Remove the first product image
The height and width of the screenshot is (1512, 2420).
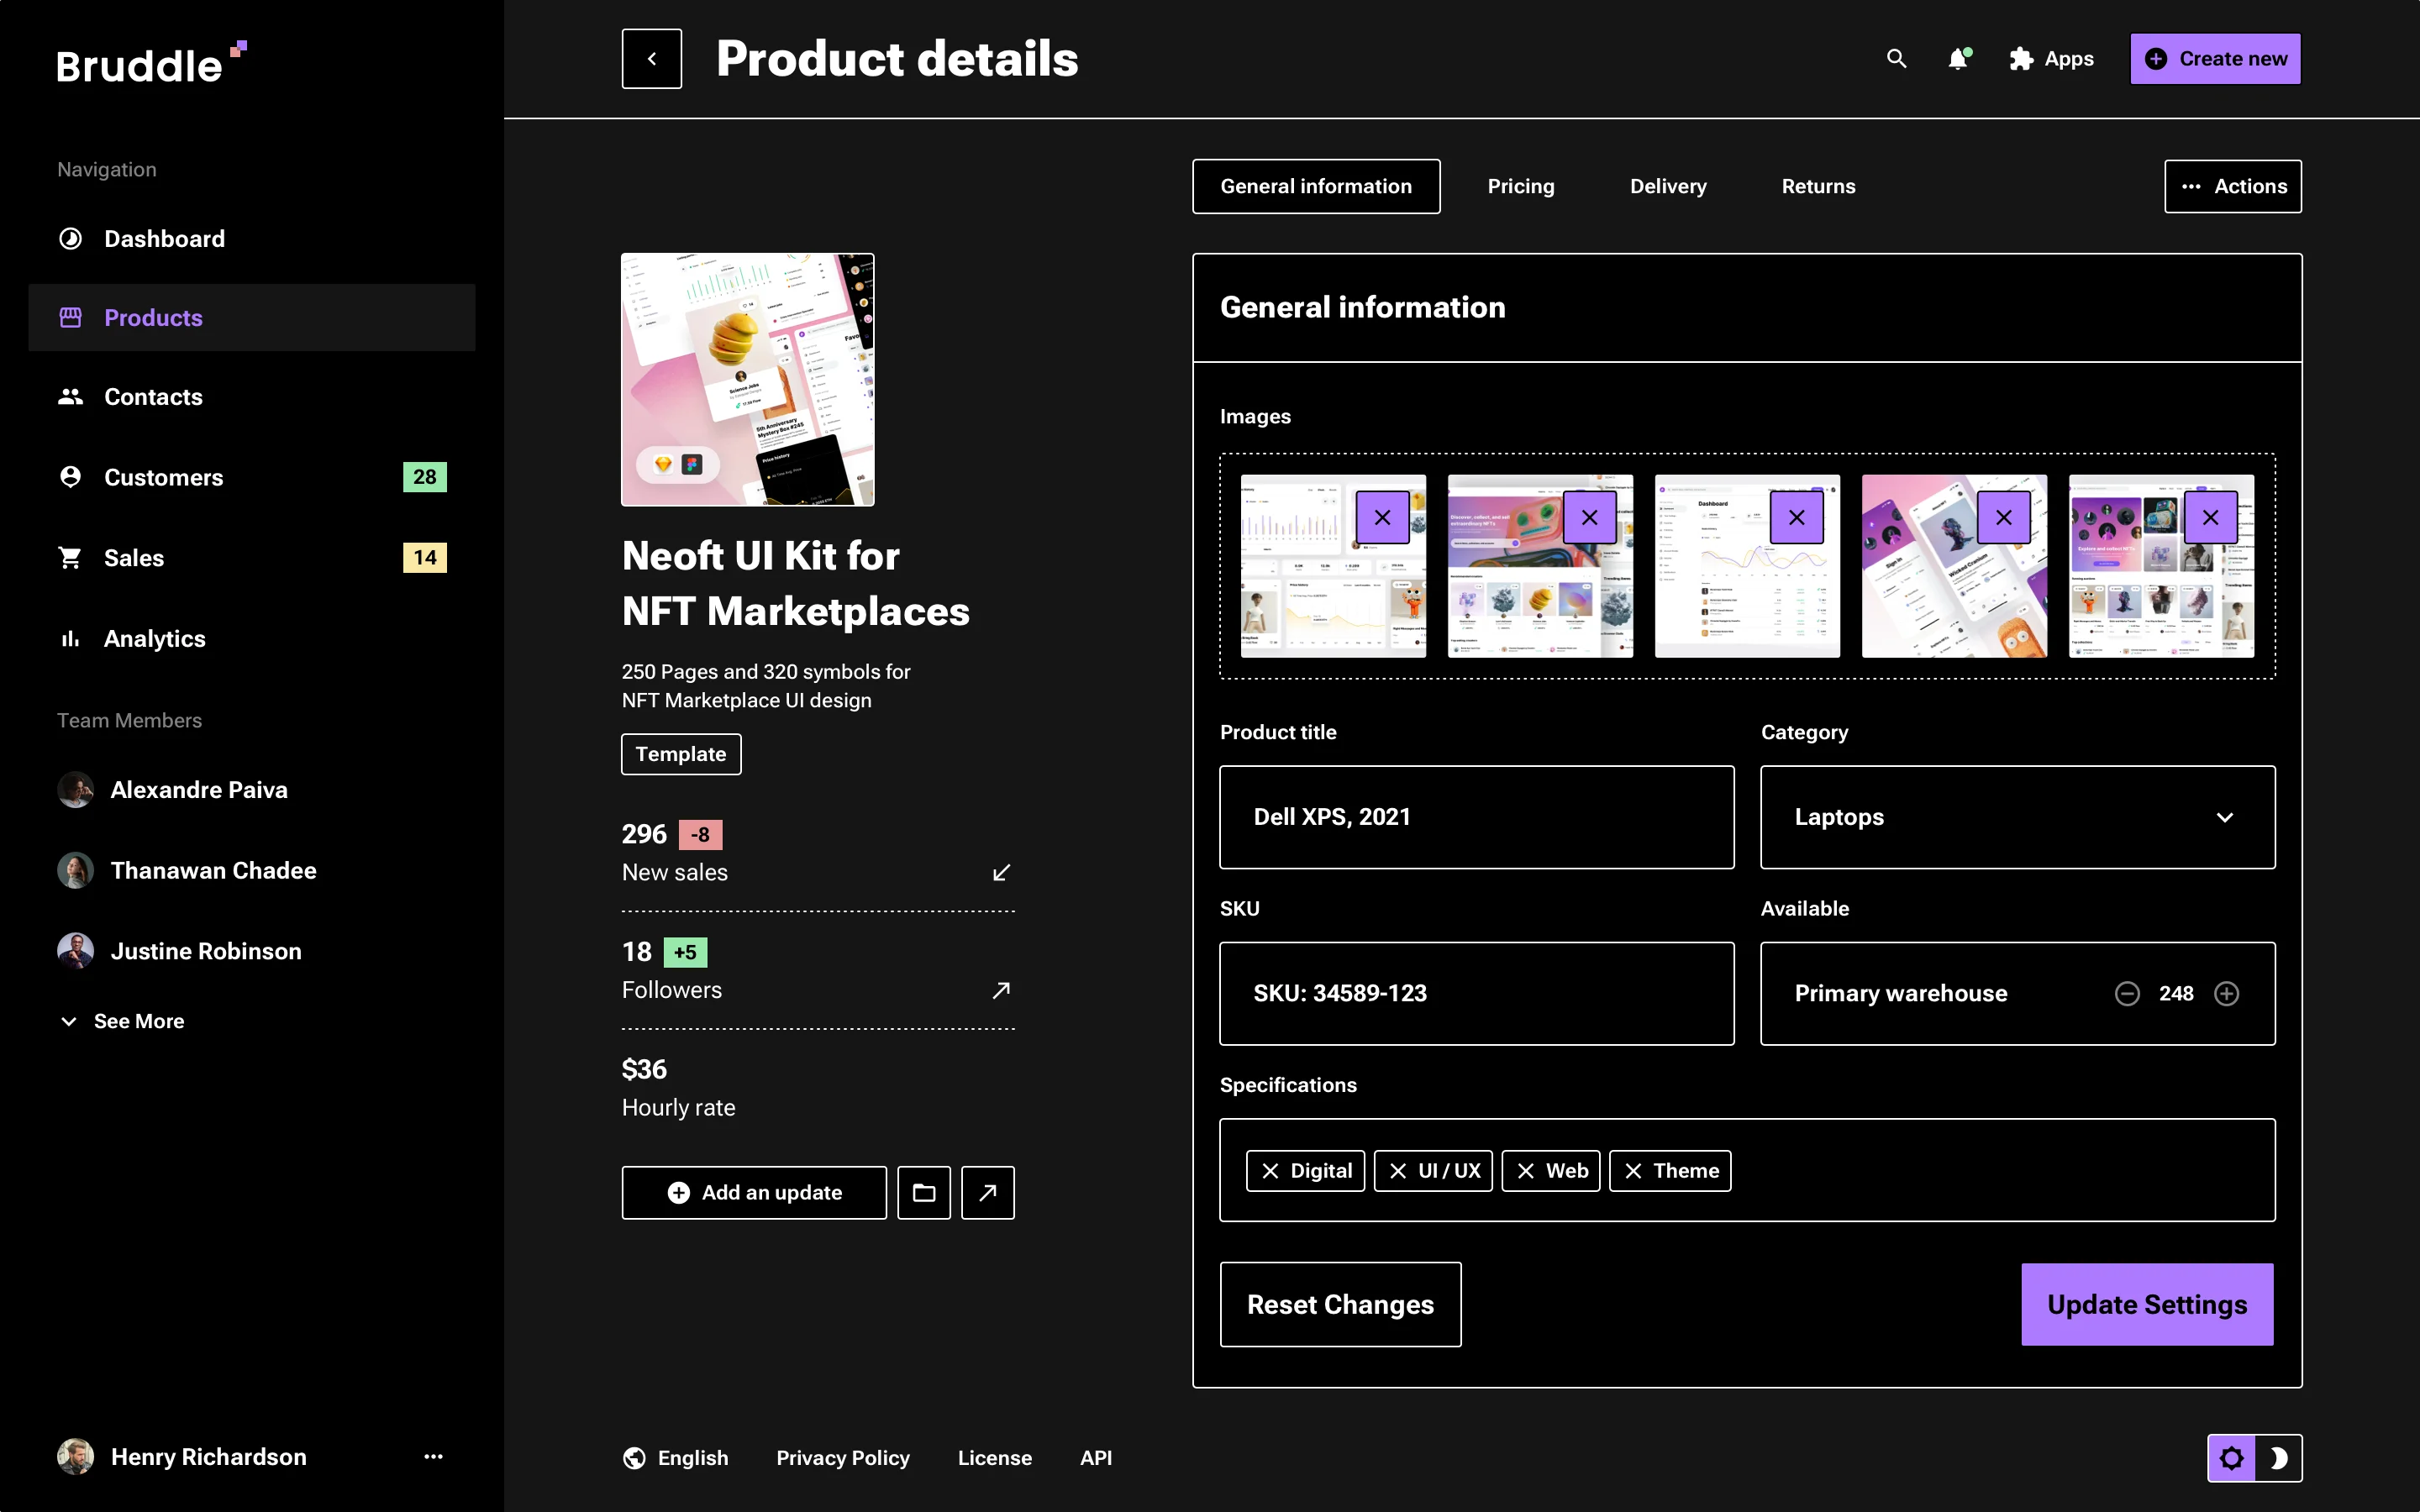click(1383, 517)
